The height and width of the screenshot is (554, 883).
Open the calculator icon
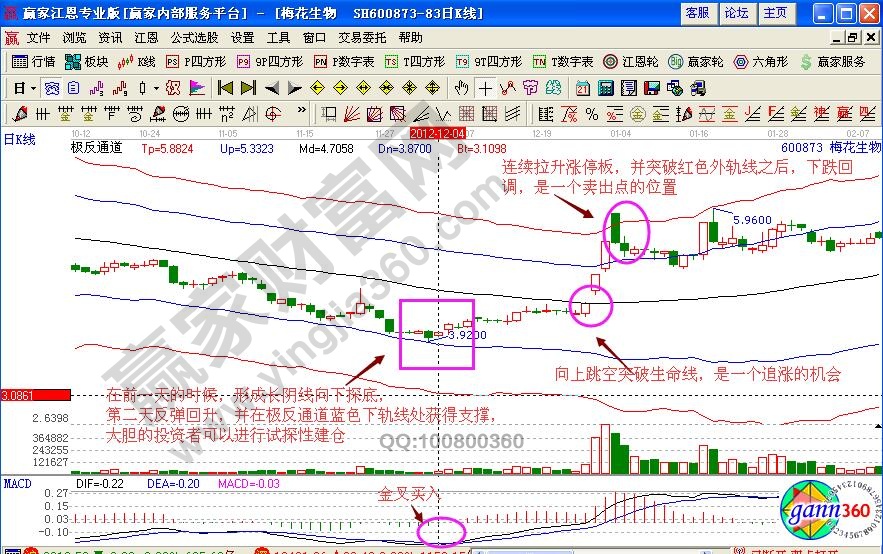[606, 88]
